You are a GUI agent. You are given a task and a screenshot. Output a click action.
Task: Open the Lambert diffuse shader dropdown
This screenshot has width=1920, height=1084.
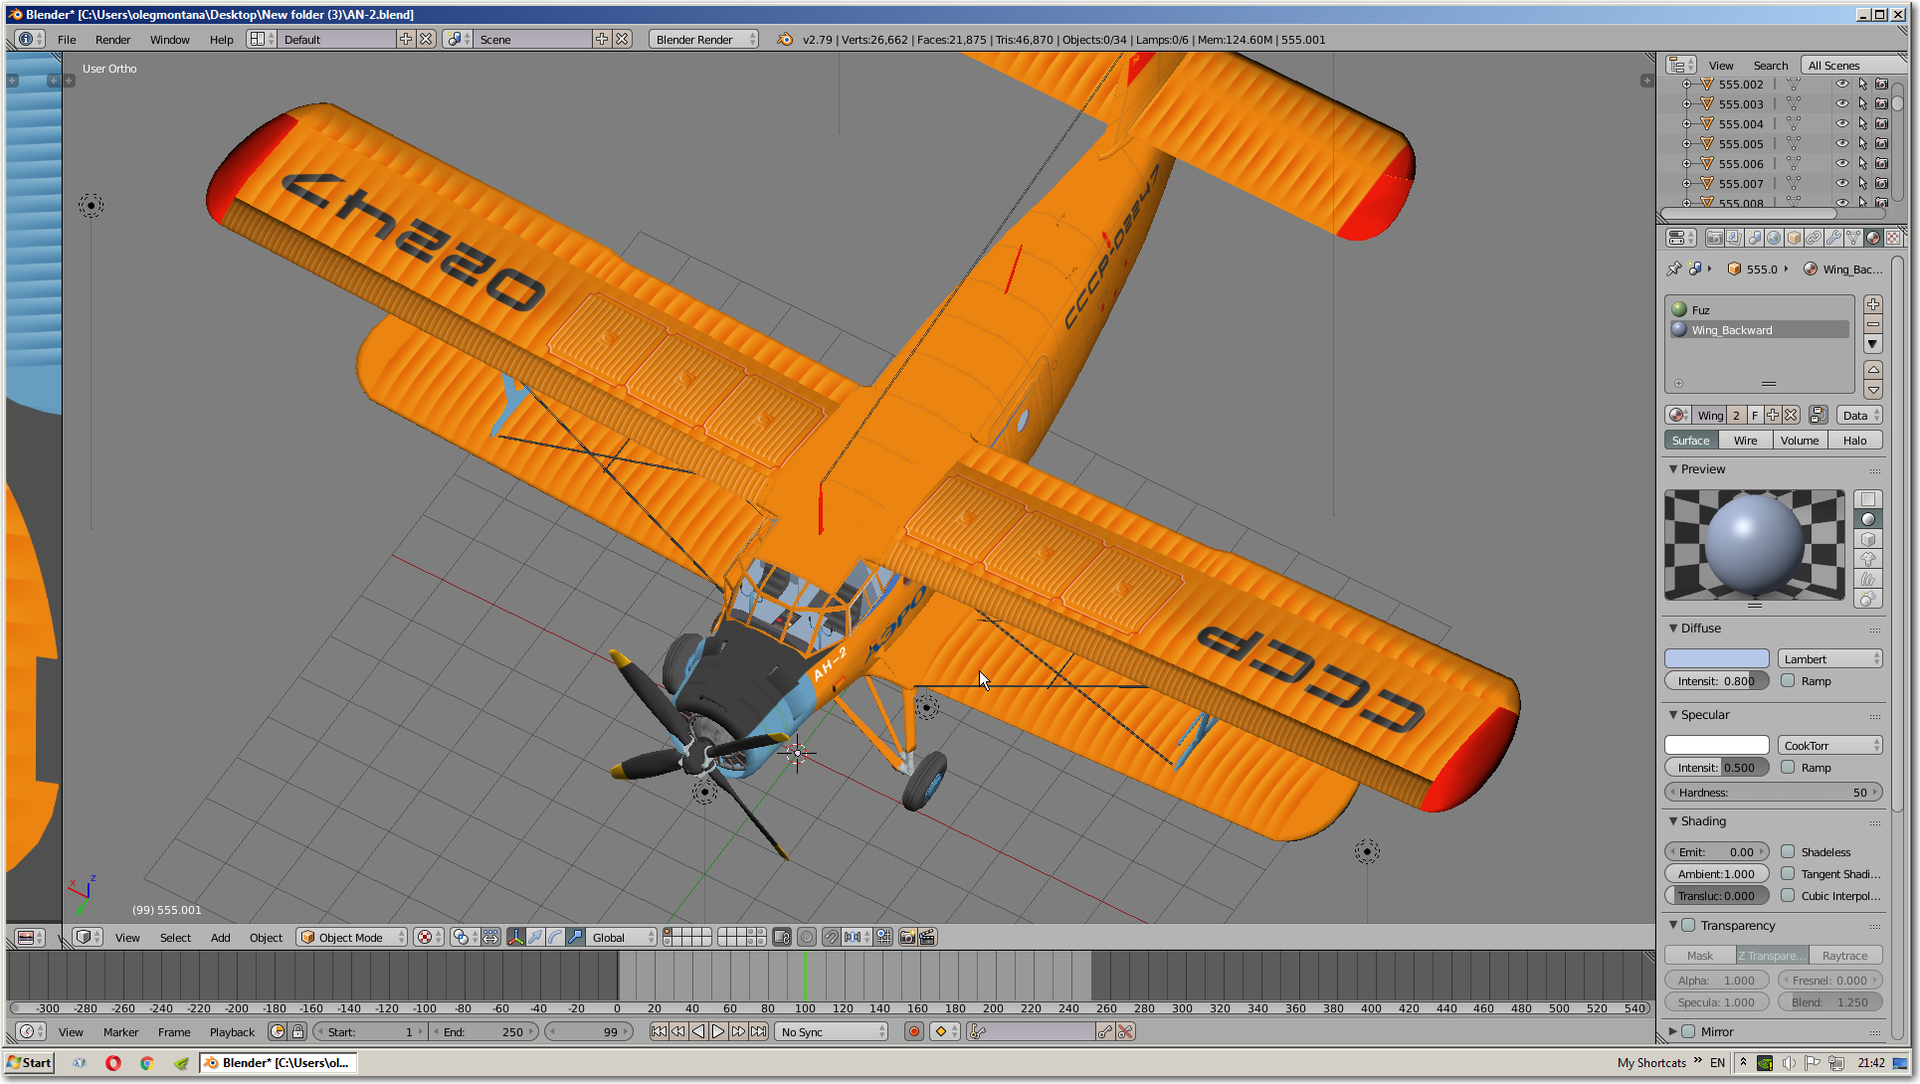pyautogui.click(x=1830, y=659)
